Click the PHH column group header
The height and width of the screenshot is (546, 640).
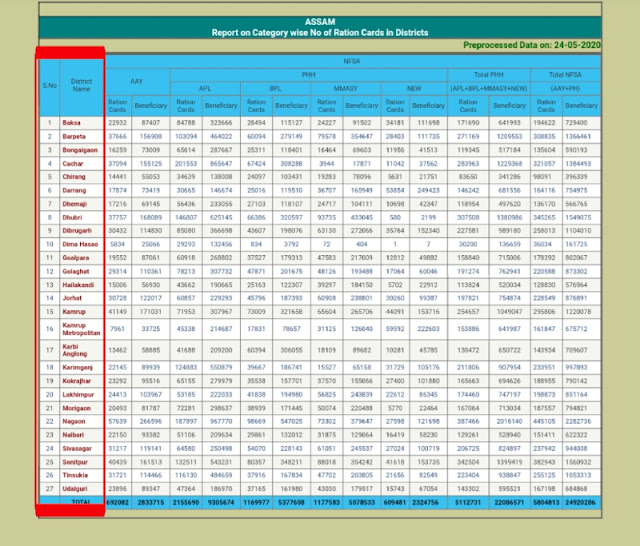(309, 75)
